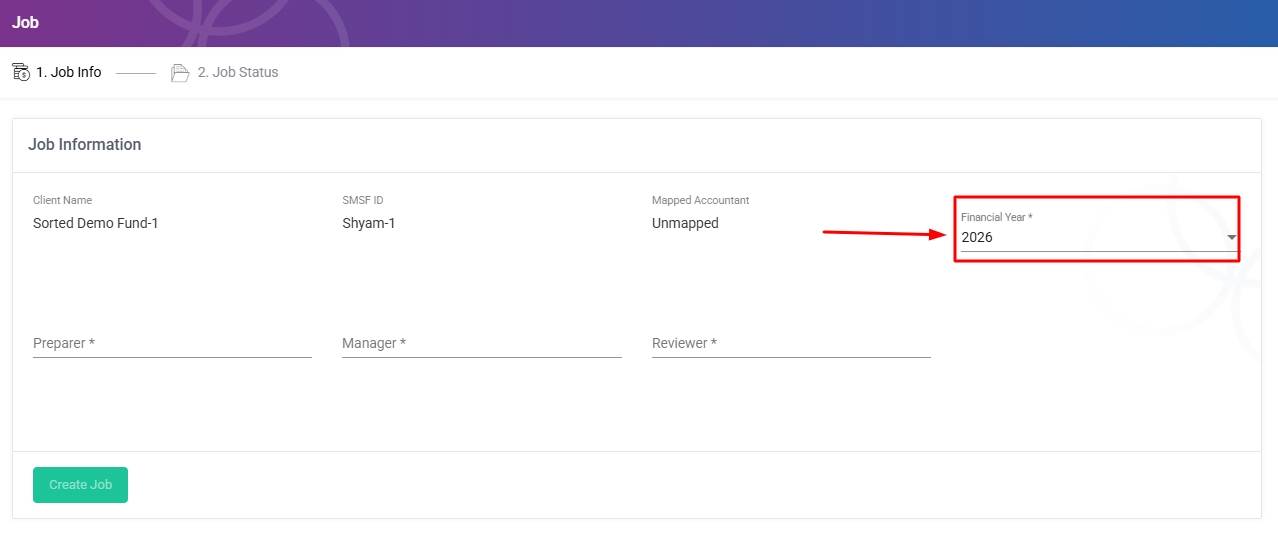The image size is (1278, 534).
Task: Go to the 2. Job Status step
Action: 238,72
